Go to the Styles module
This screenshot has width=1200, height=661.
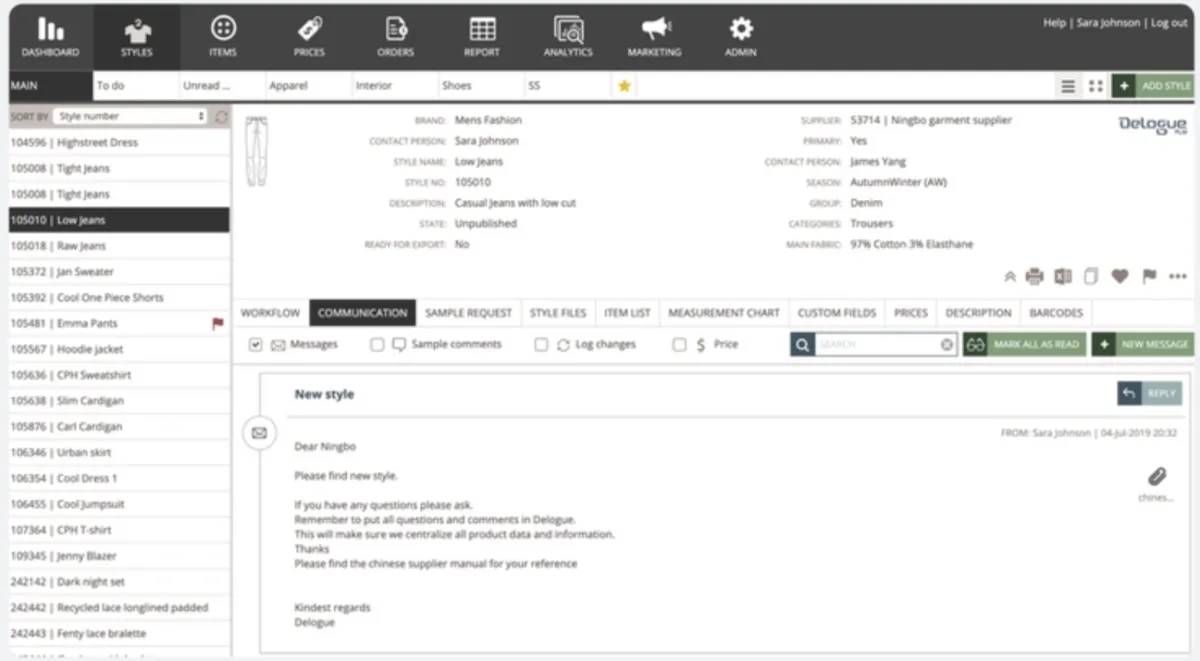(x=137, y=37)
